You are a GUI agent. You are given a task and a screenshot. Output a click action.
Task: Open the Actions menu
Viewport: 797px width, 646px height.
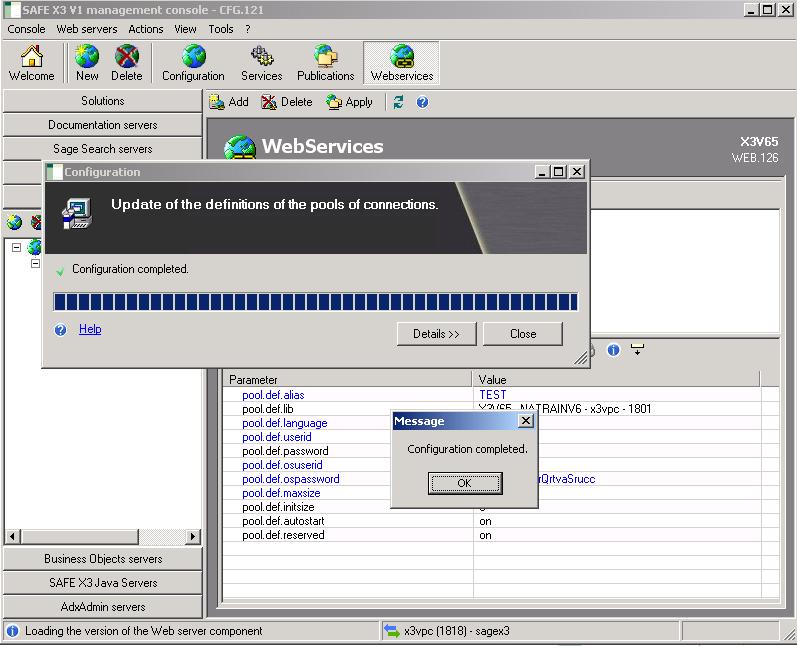[145, 29]
